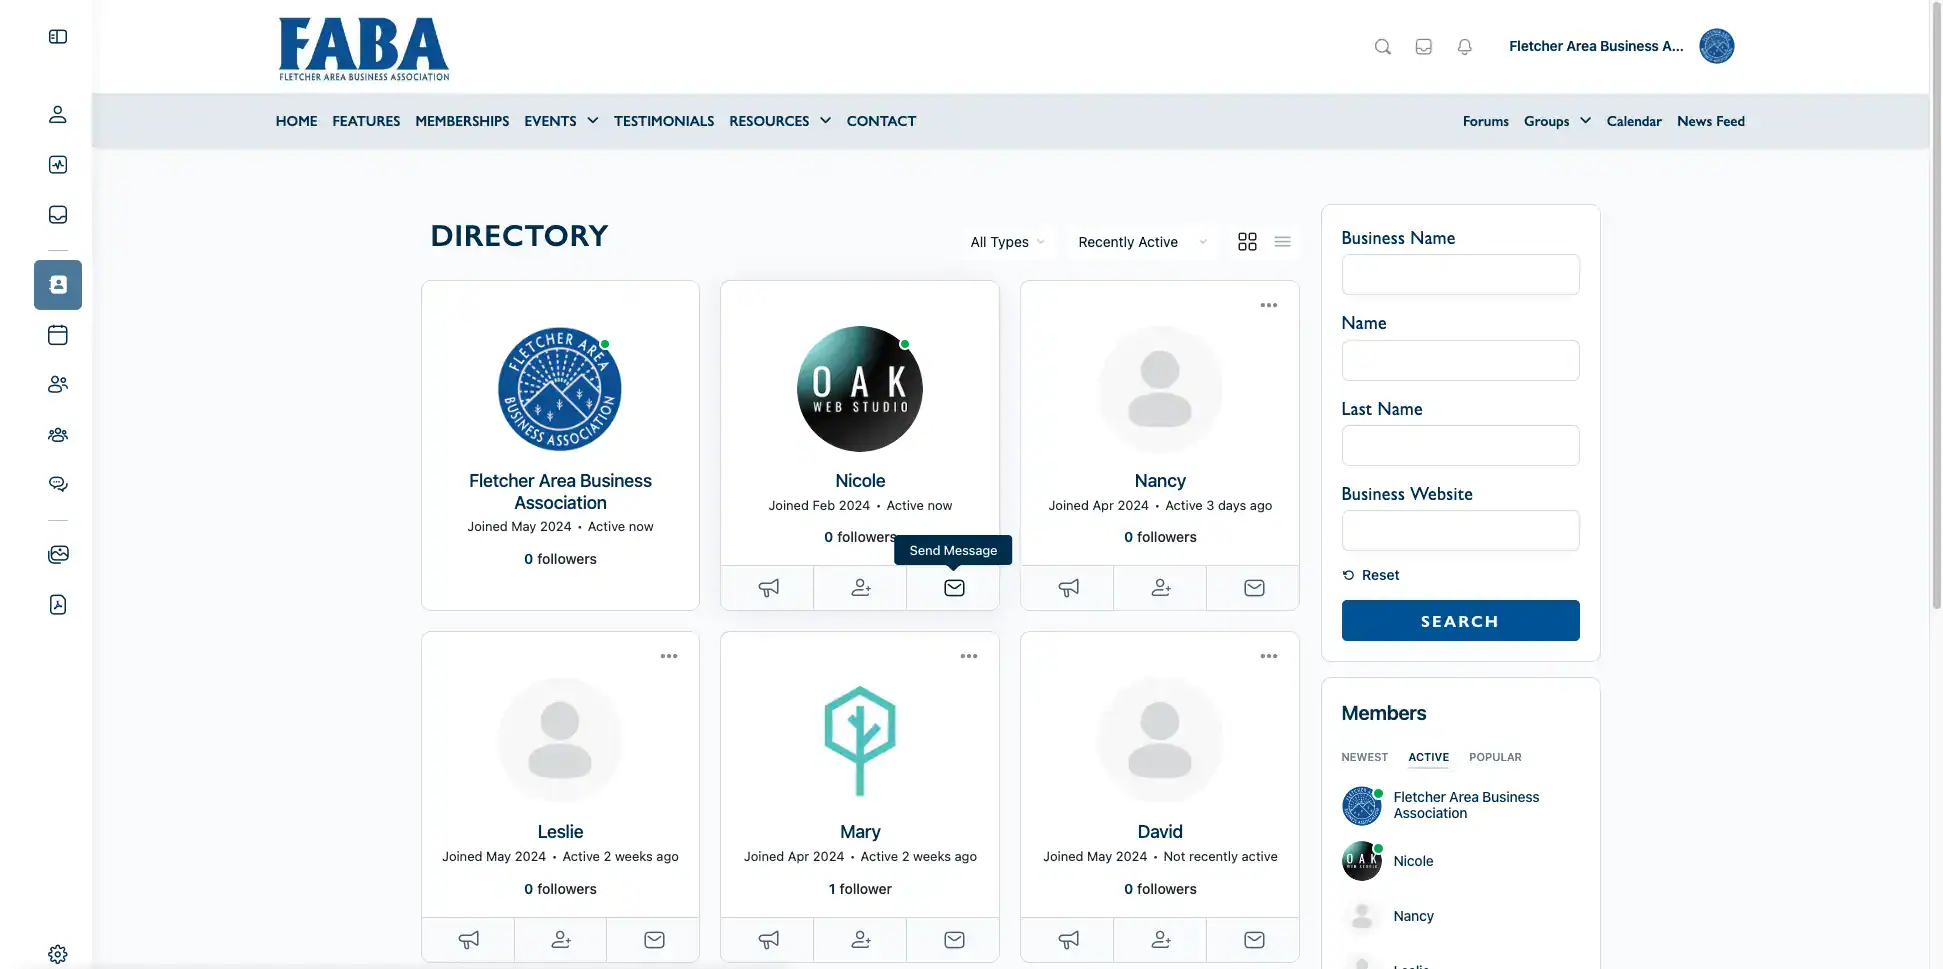Open the documents icon in left sidebar
The height and width of the screenshot is (969, 1943).
pyautogui.click(x=58, y=604)
